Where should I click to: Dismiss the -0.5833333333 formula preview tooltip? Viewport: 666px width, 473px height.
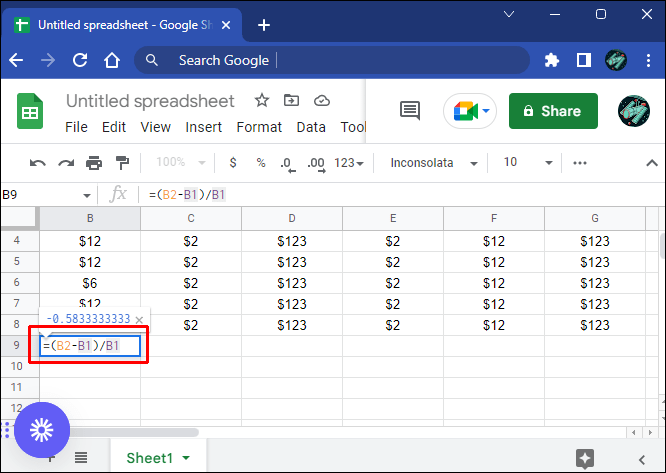tap(139, 319)
